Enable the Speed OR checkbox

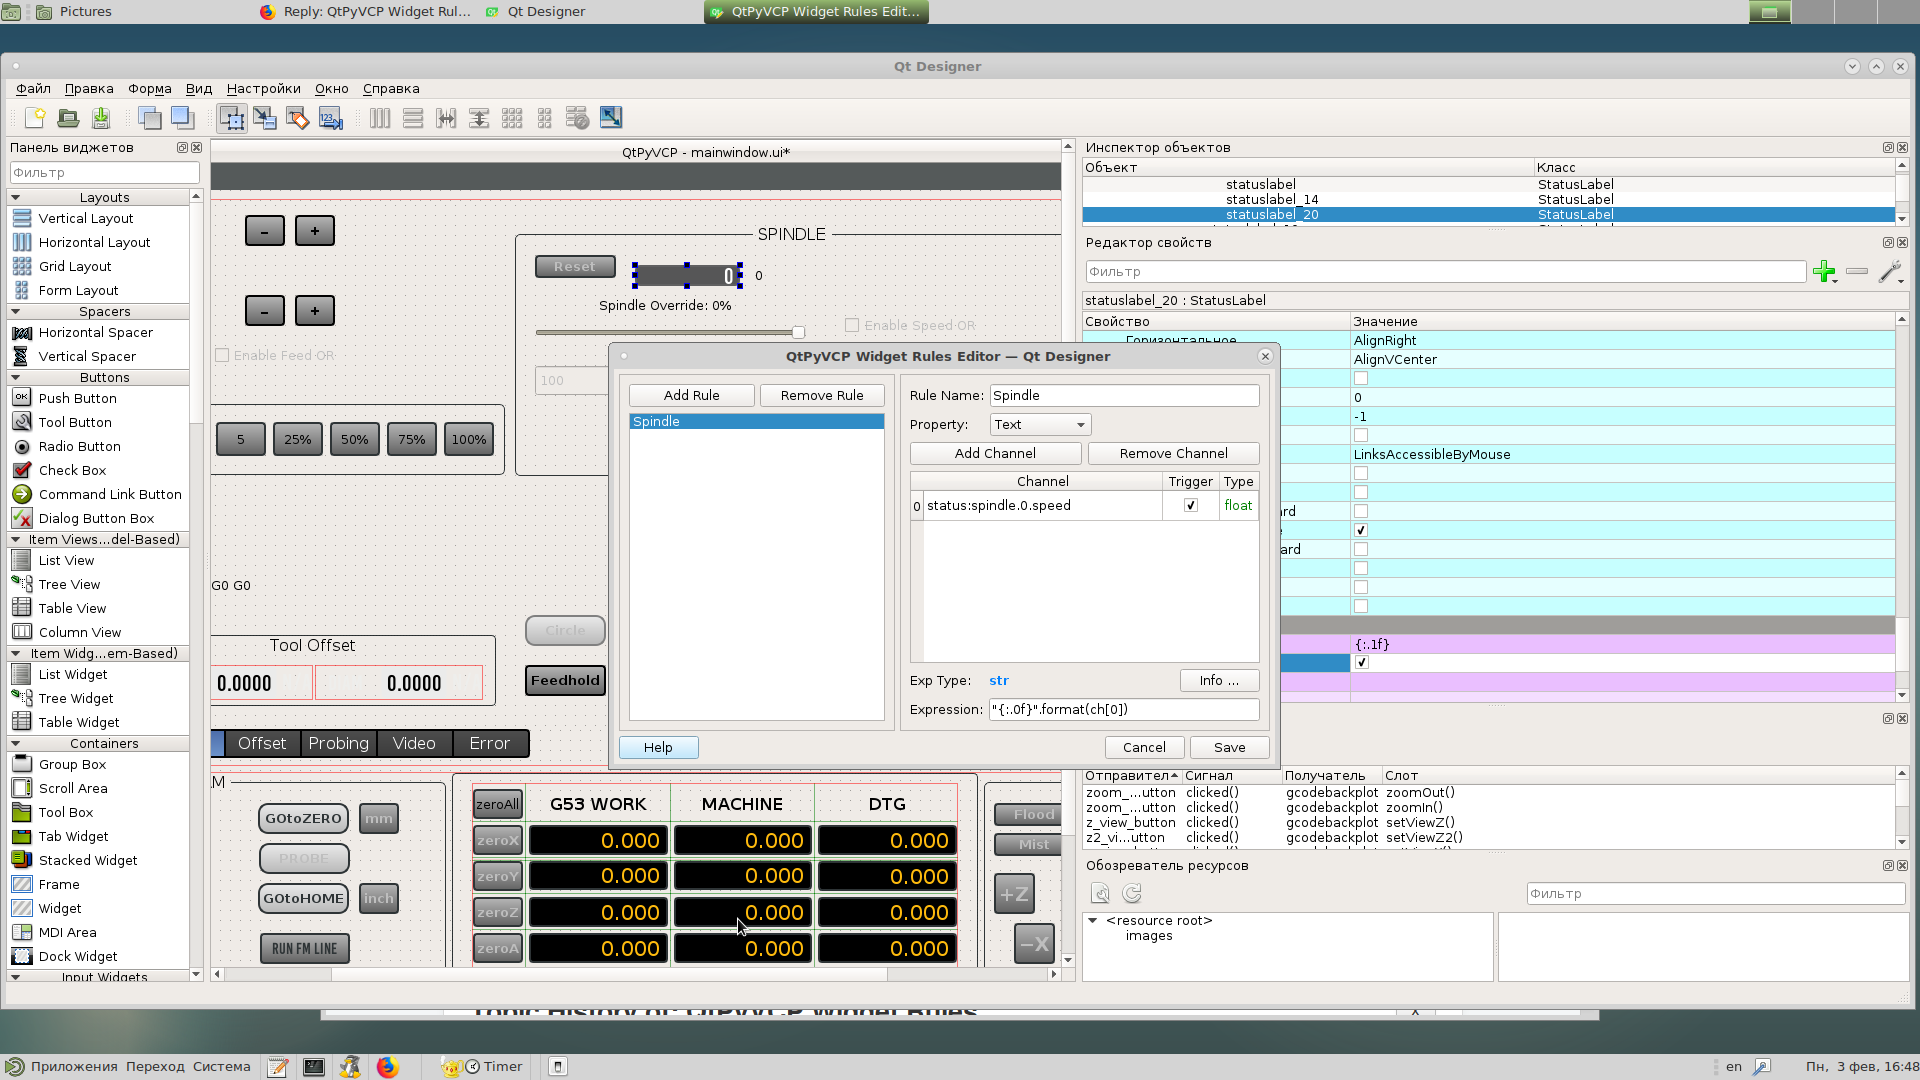pyautogui.click(x=852, y=325)
